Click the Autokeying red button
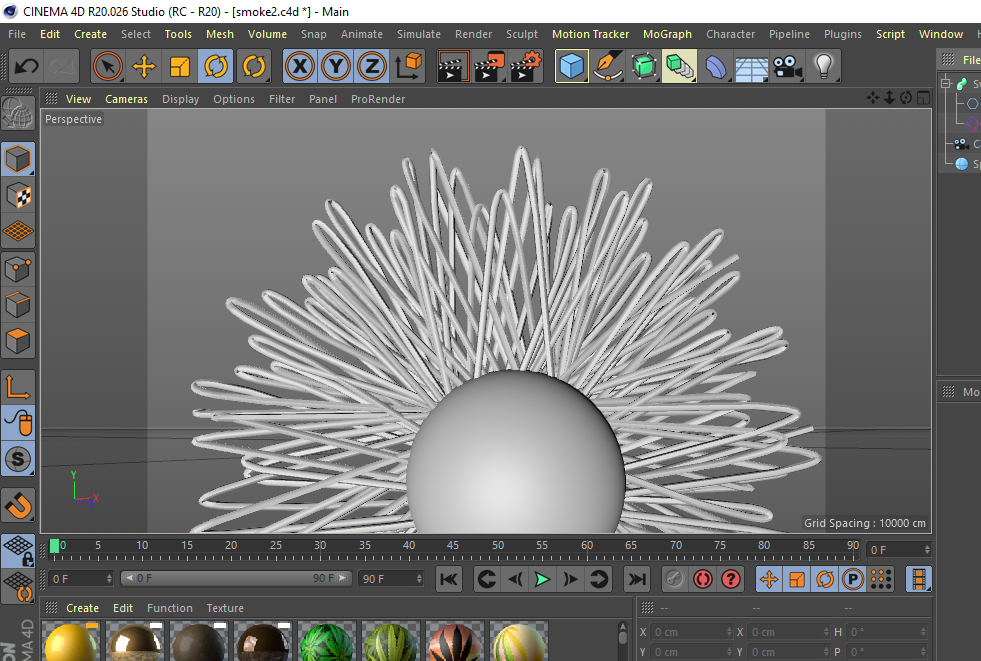981x661 pixels. coord(702,579)
